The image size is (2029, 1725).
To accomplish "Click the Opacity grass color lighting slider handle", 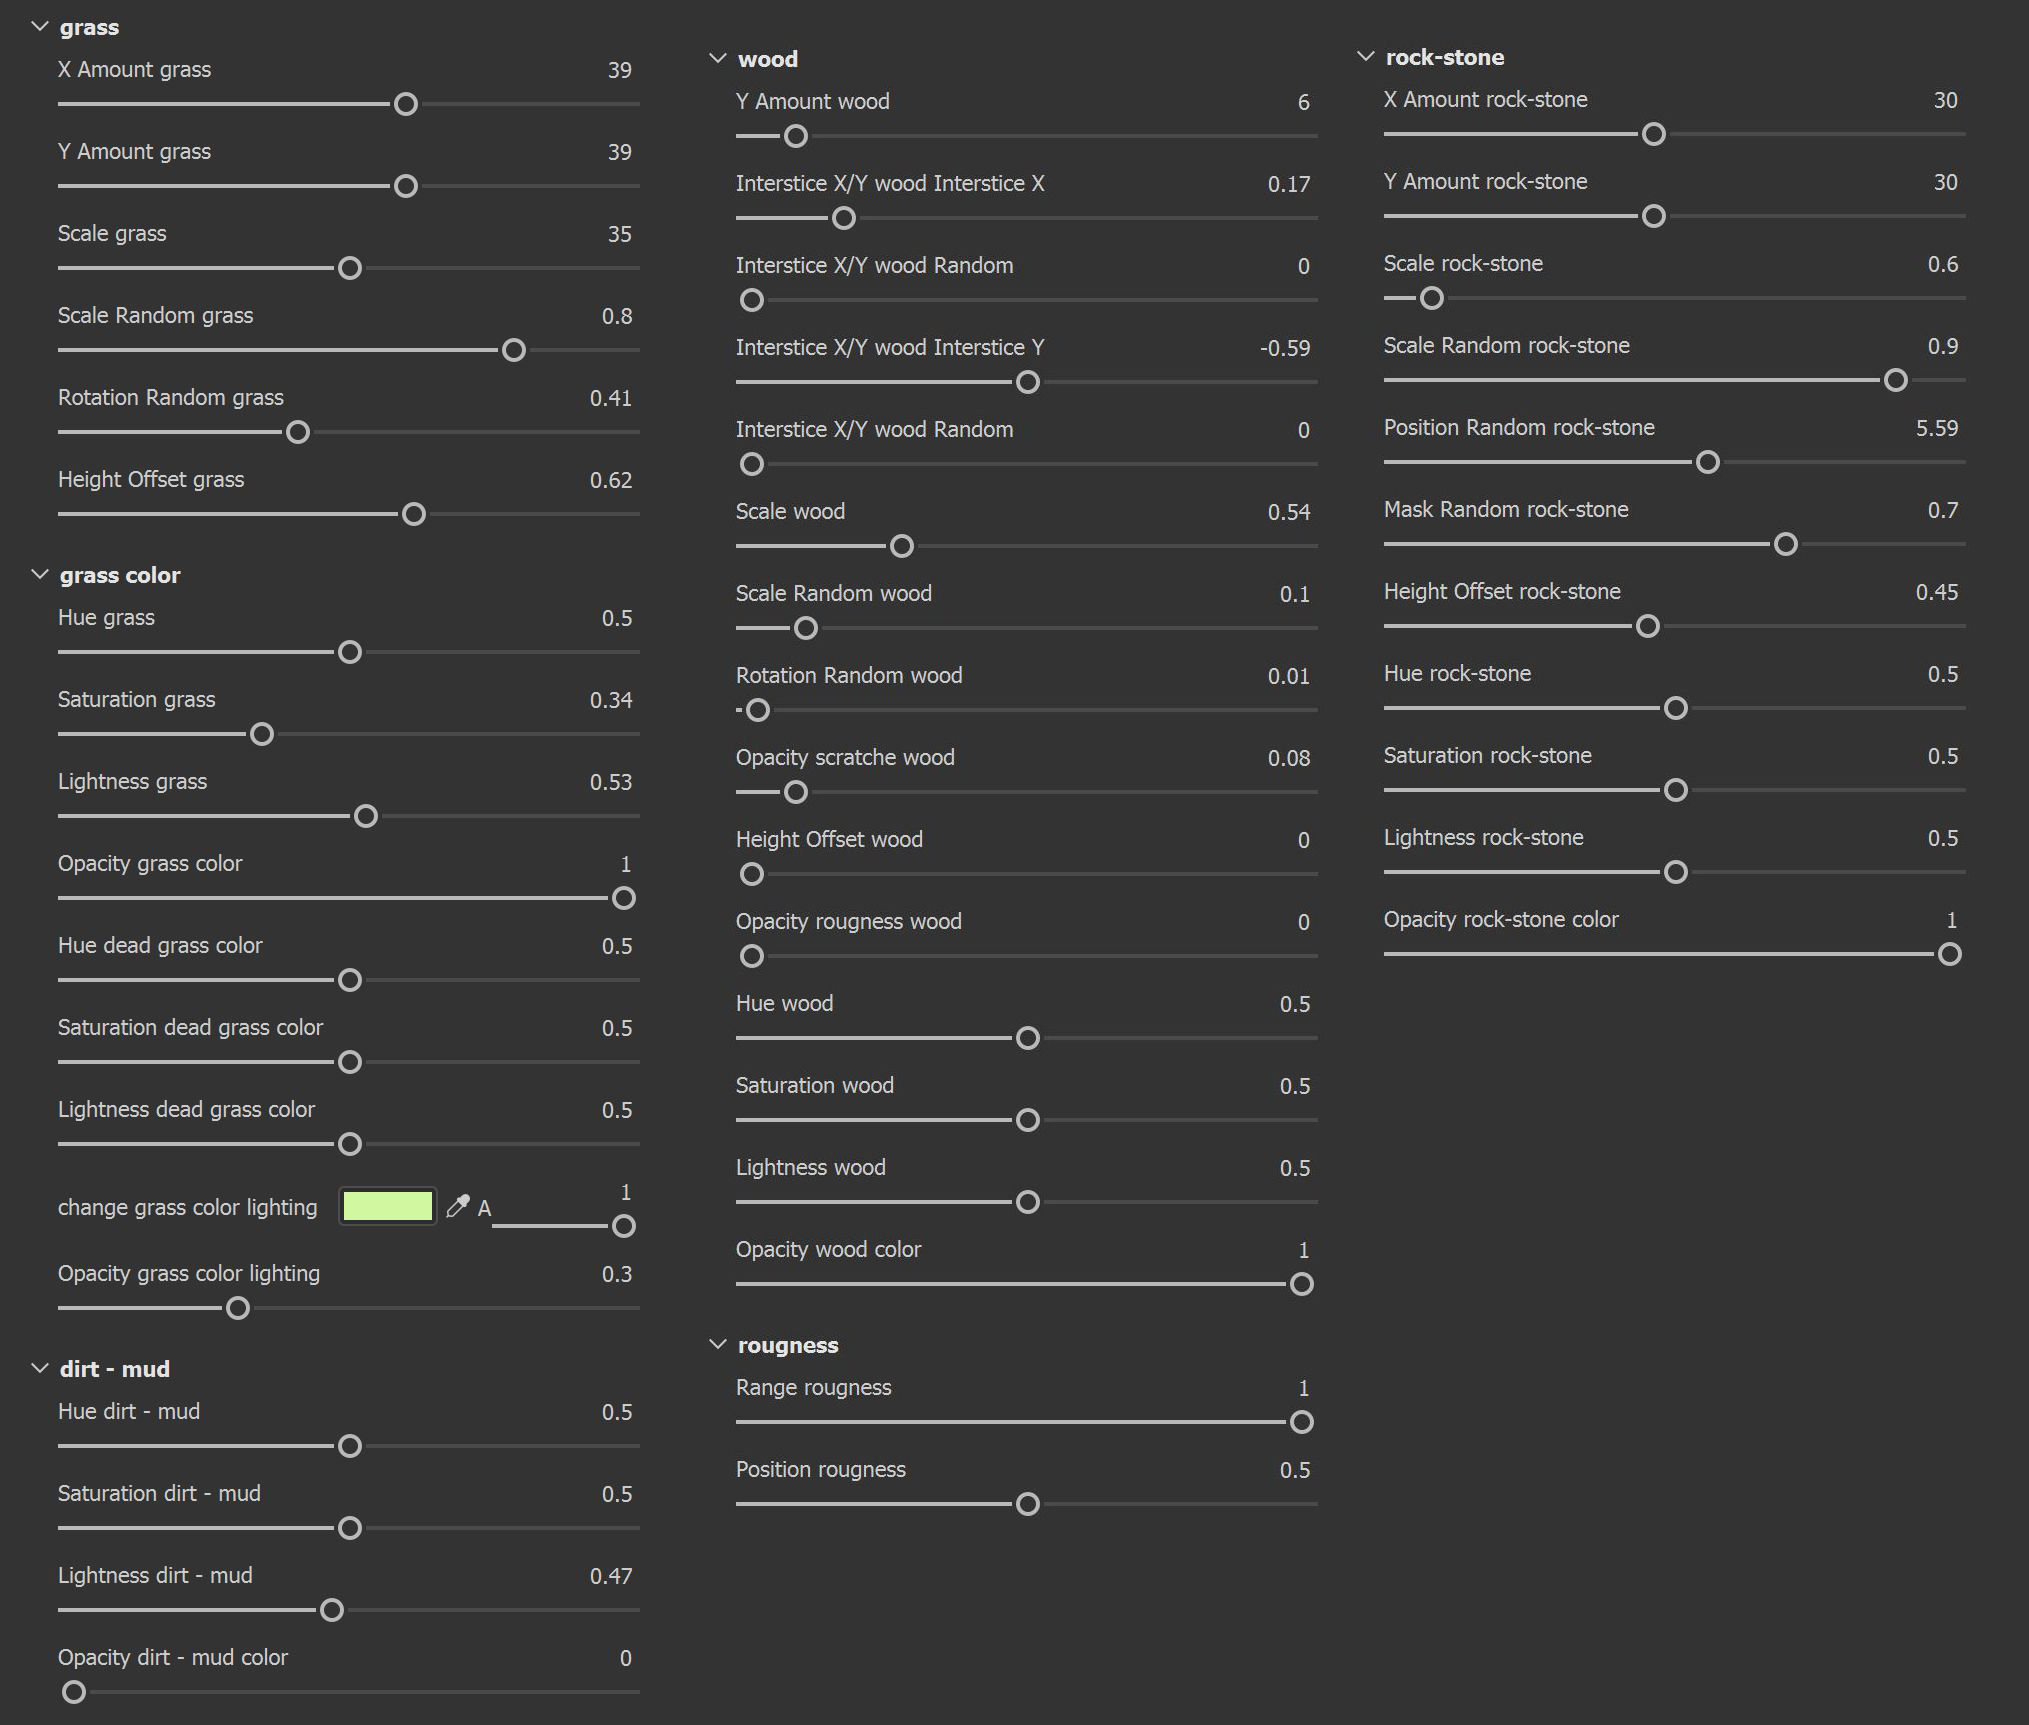I will click(x=238, y=1308).
